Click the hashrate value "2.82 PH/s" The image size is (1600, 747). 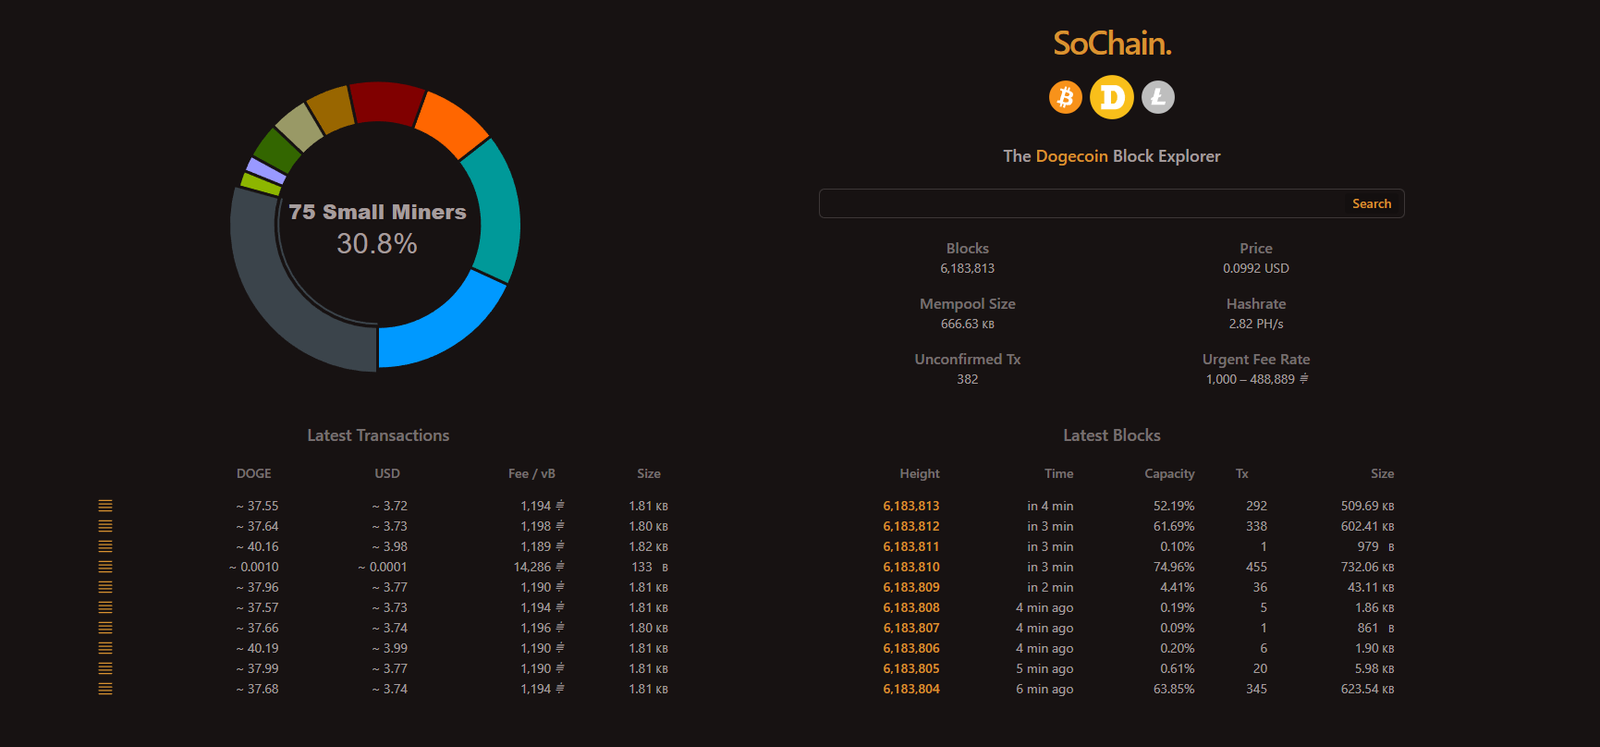pyautogui.click(x=1256, y=324)
